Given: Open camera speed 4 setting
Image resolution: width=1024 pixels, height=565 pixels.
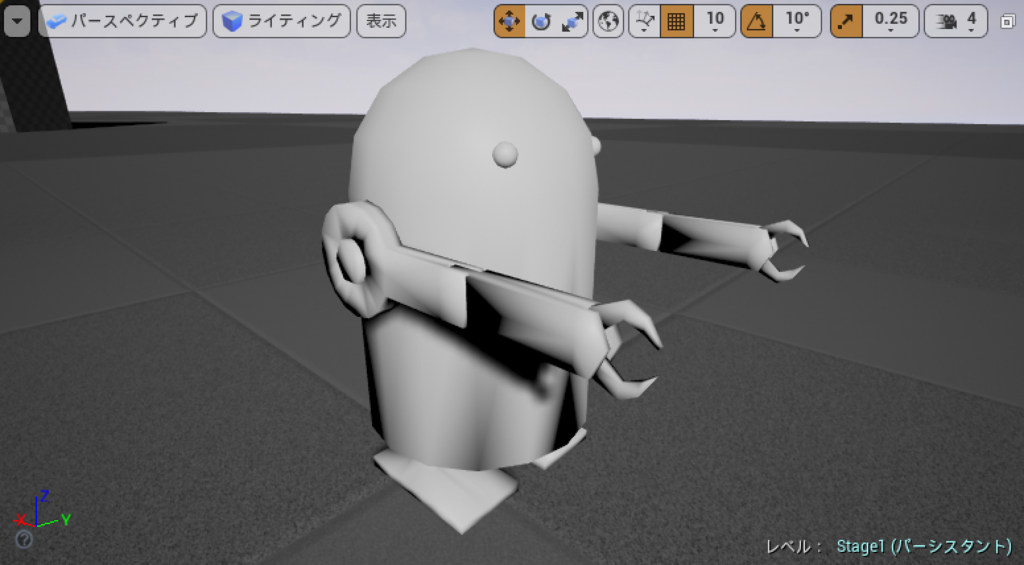Looking at the screenshot, I should pos(956,22).
